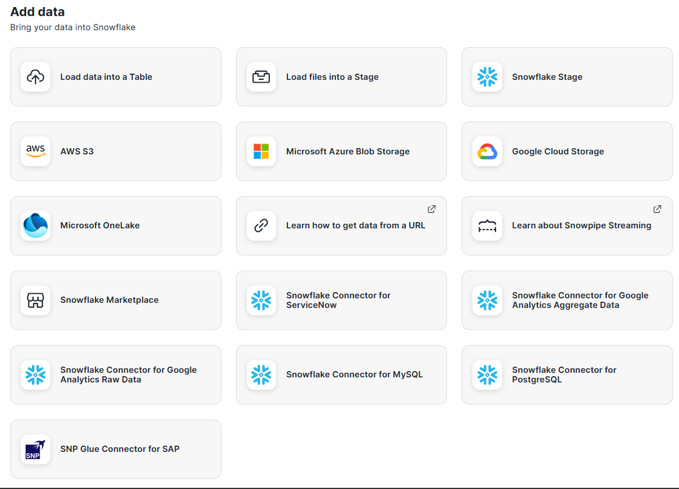
Task: Select Snowflake Connector for ServiceNow label
Action: point(338,300)
